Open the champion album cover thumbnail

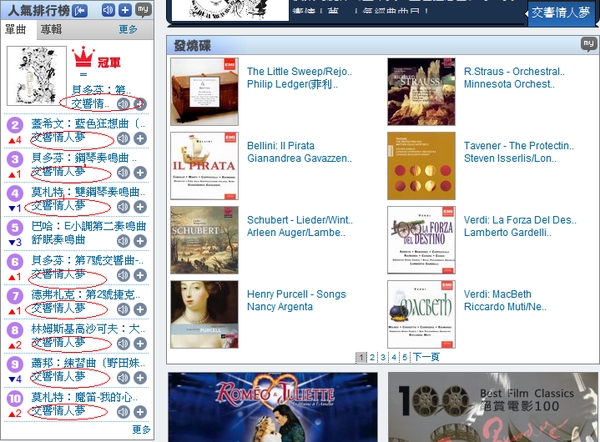tap(37, 76)
